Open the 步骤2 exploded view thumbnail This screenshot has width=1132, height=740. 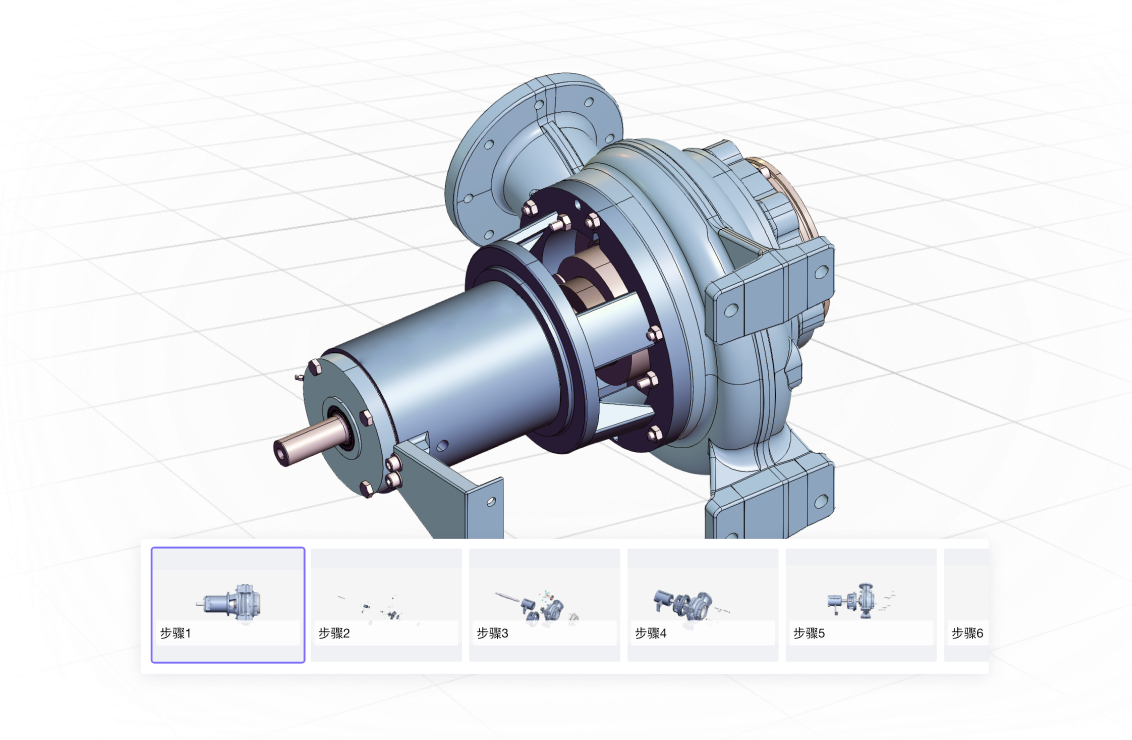pos(386,605)
